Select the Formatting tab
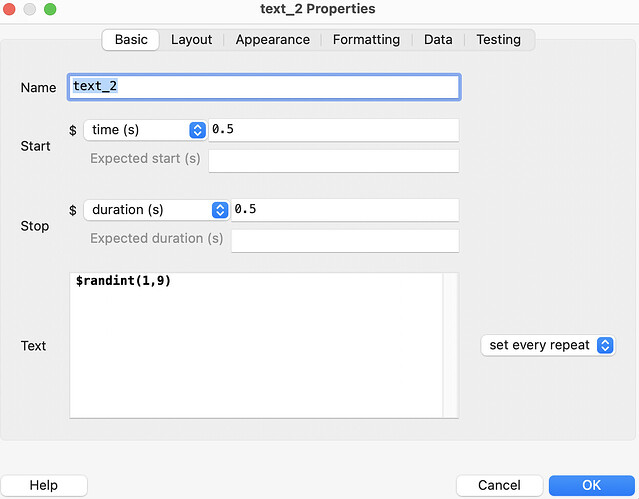This screenshot has height=499, width=639. pos(366,40)
